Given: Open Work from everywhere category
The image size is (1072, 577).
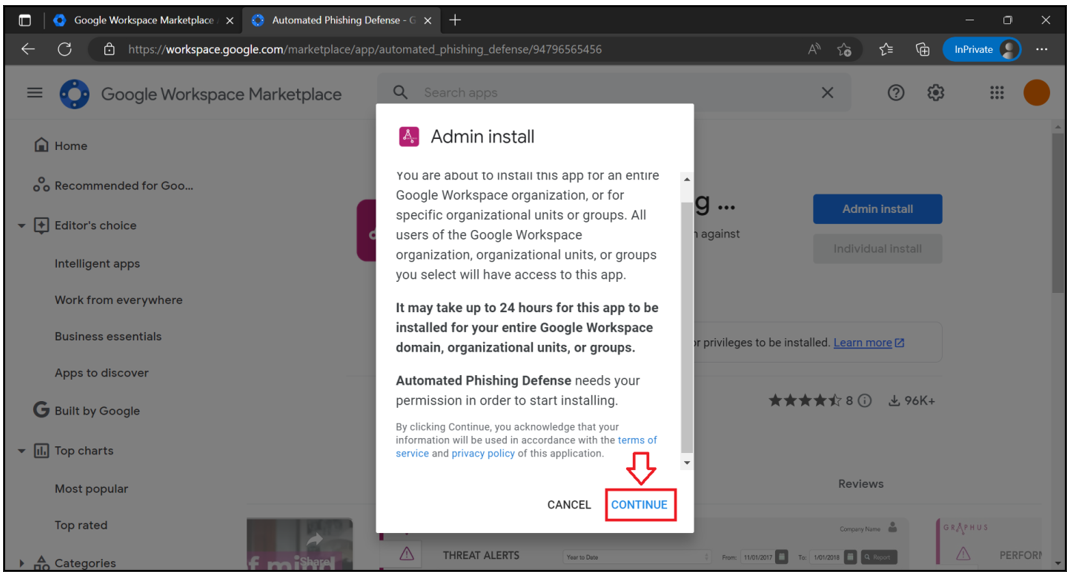Looking at the screenshot, I should (118, 300).
